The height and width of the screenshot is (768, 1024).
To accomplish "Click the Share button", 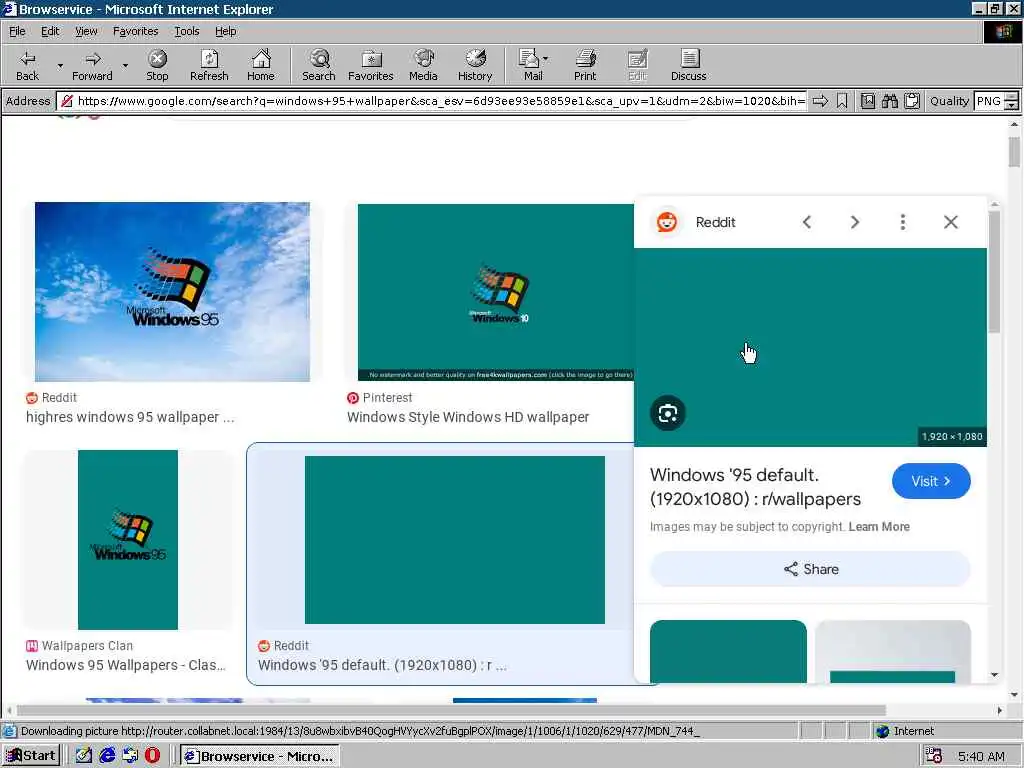I will [810, 569].
